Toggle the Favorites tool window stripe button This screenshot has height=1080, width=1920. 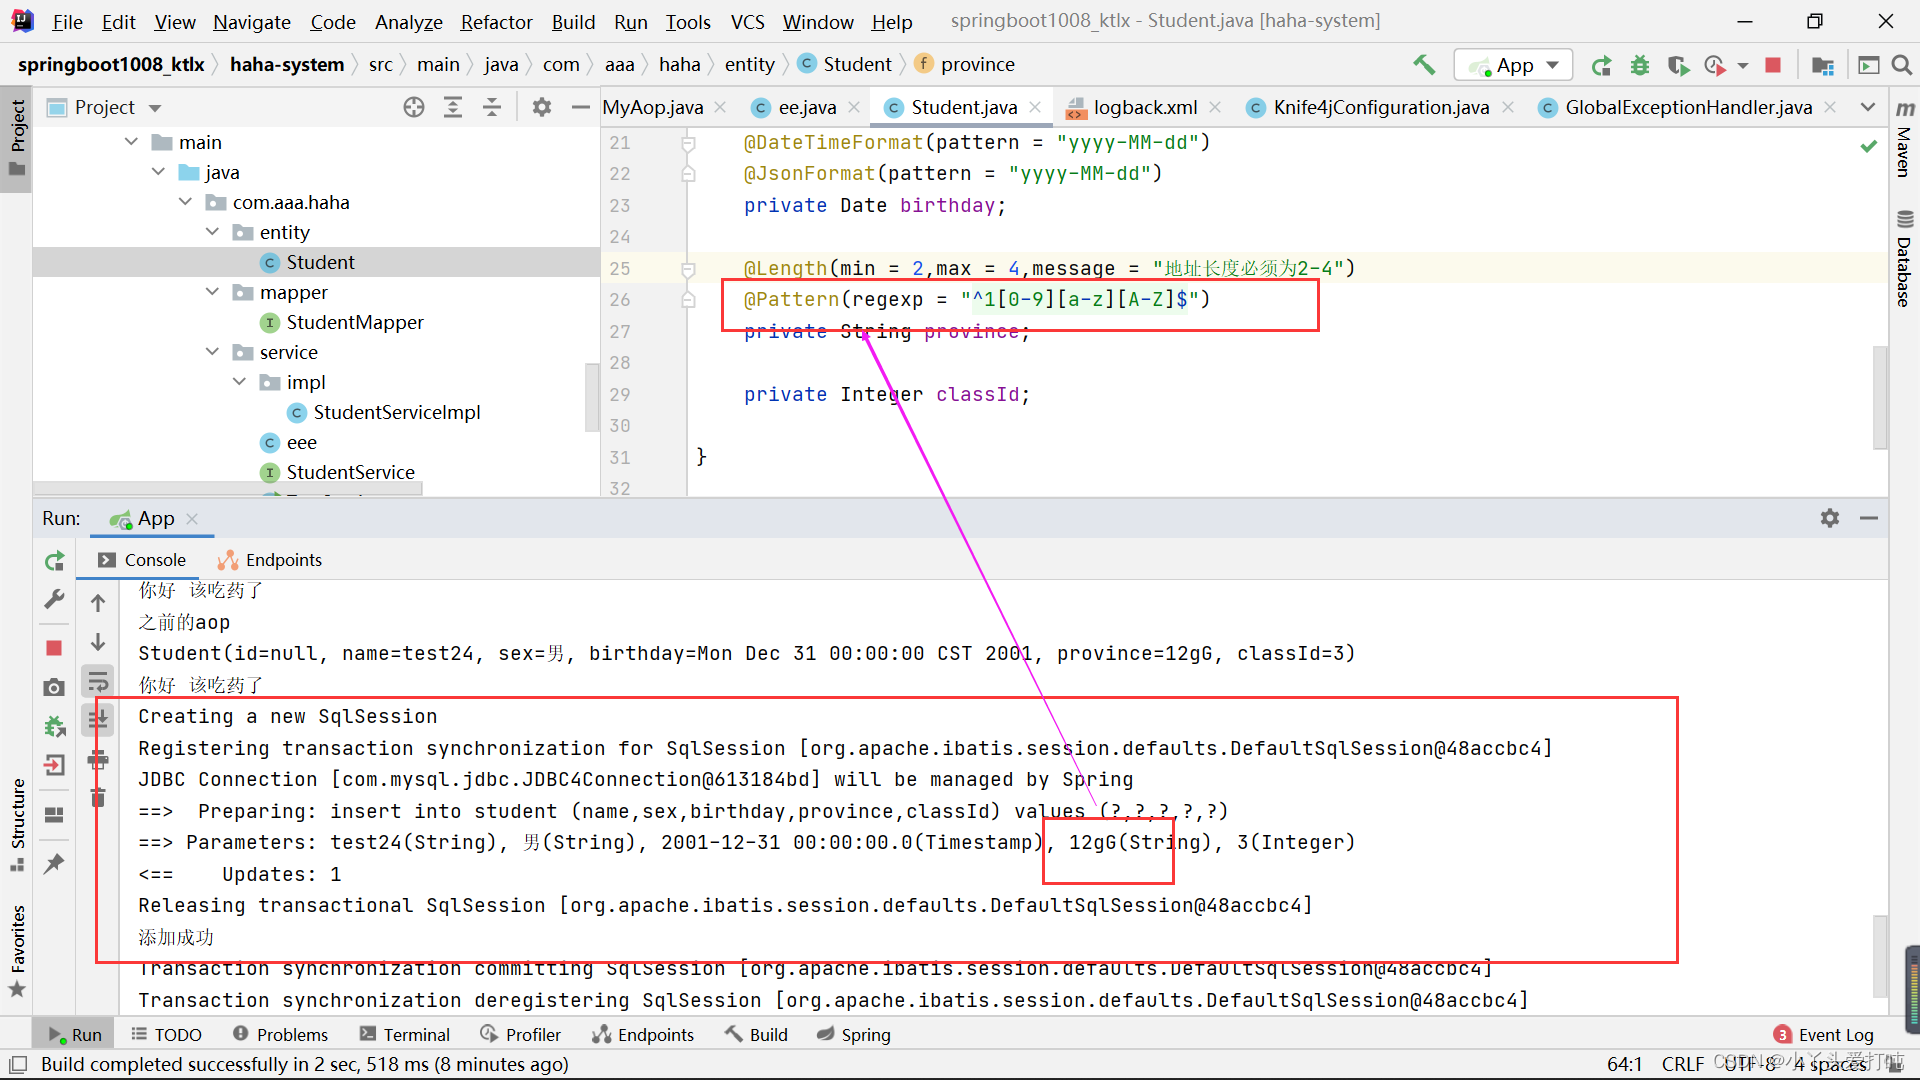[17, 951]
